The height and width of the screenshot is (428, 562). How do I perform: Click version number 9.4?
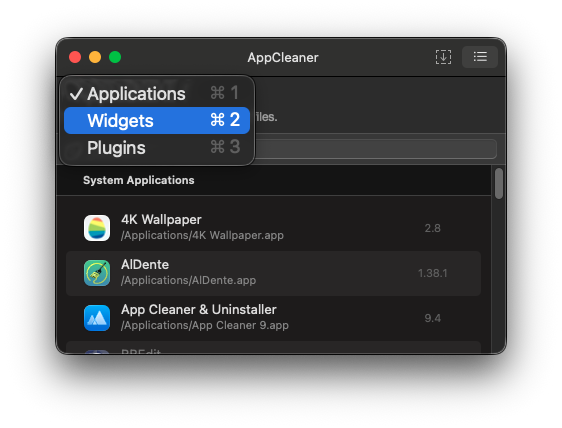coord(432,318)
